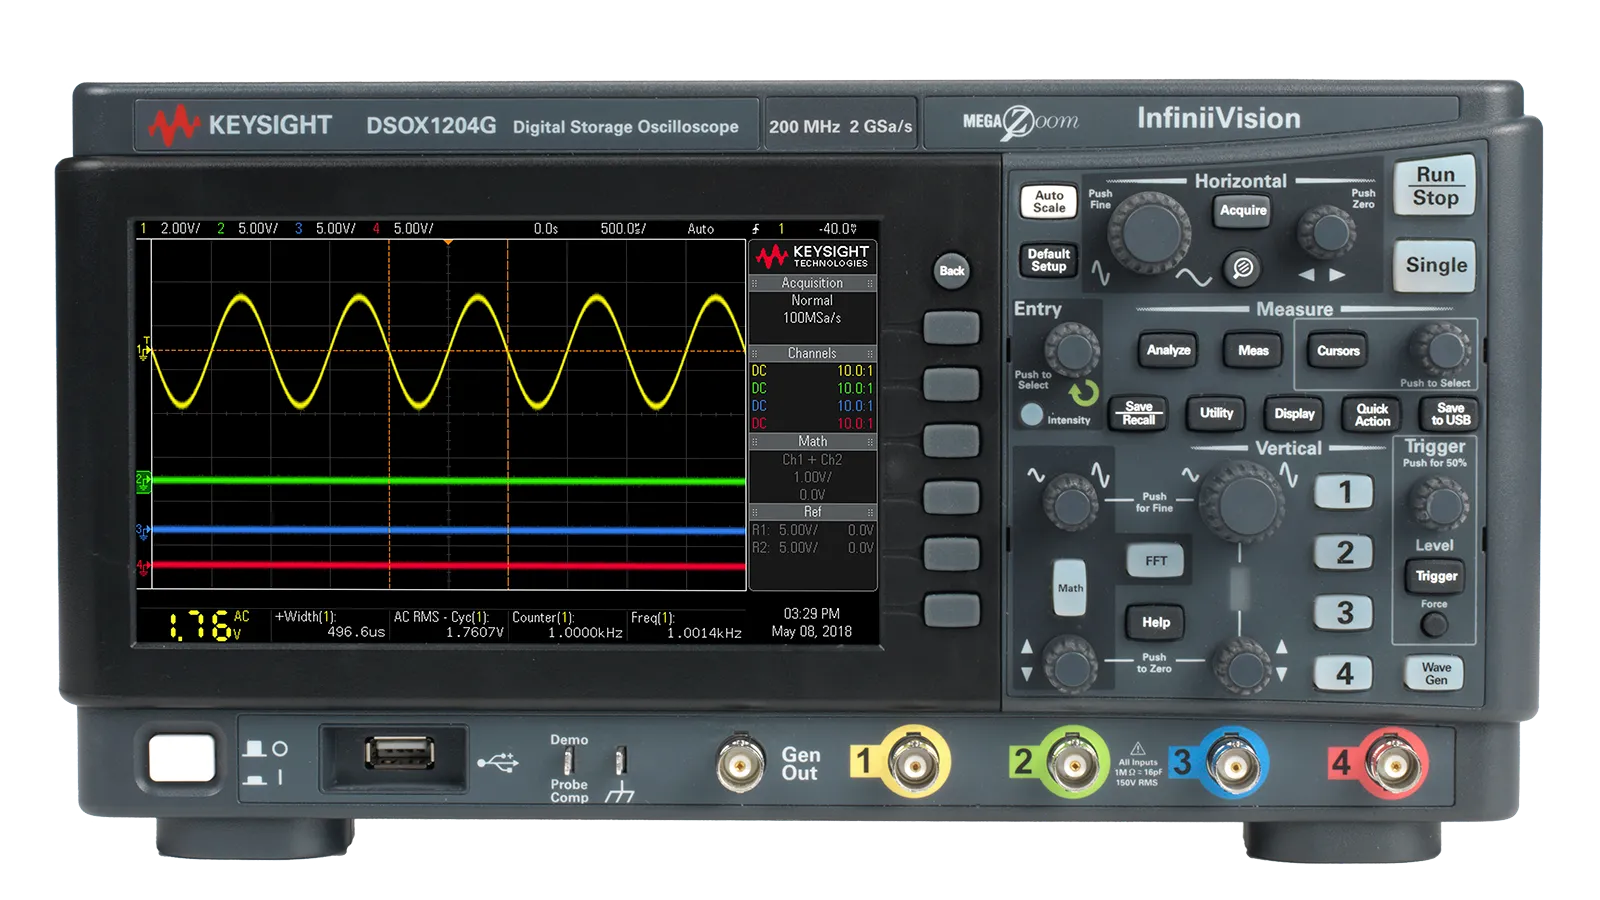Viewport: 1600px width, 900px height.
Task: Push the Trigger Level knob
Action: [x=1437, y=501]
